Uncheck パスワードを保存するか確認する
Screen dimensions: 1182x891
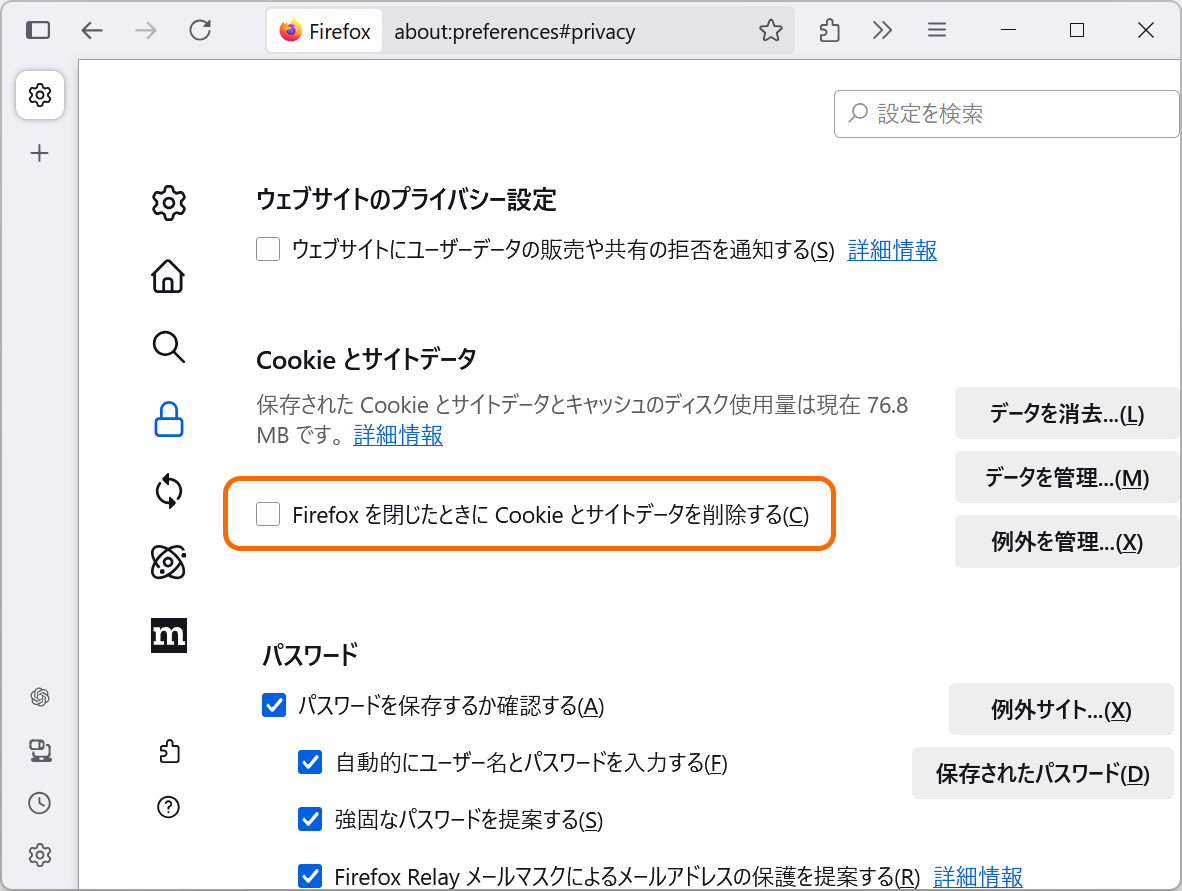(274, 705)
